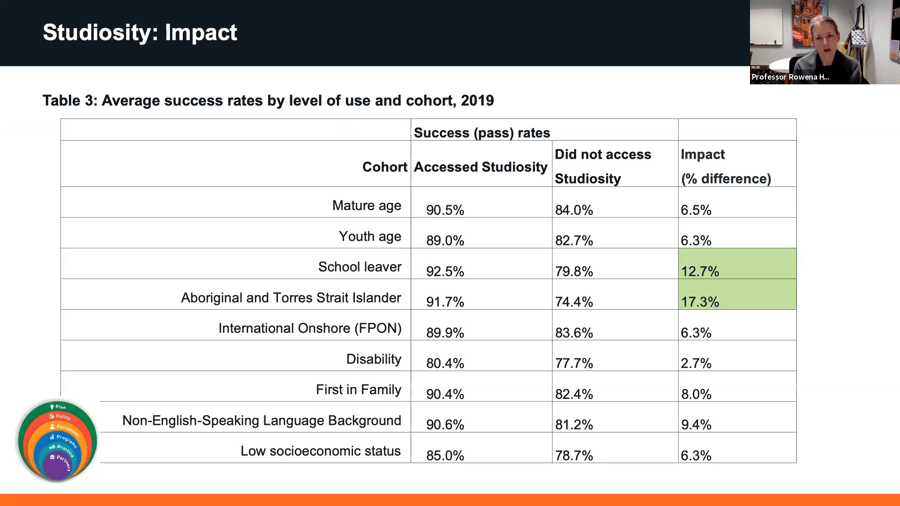
Task: Click the Professor Rowena name label
Action: click(790, 77)
